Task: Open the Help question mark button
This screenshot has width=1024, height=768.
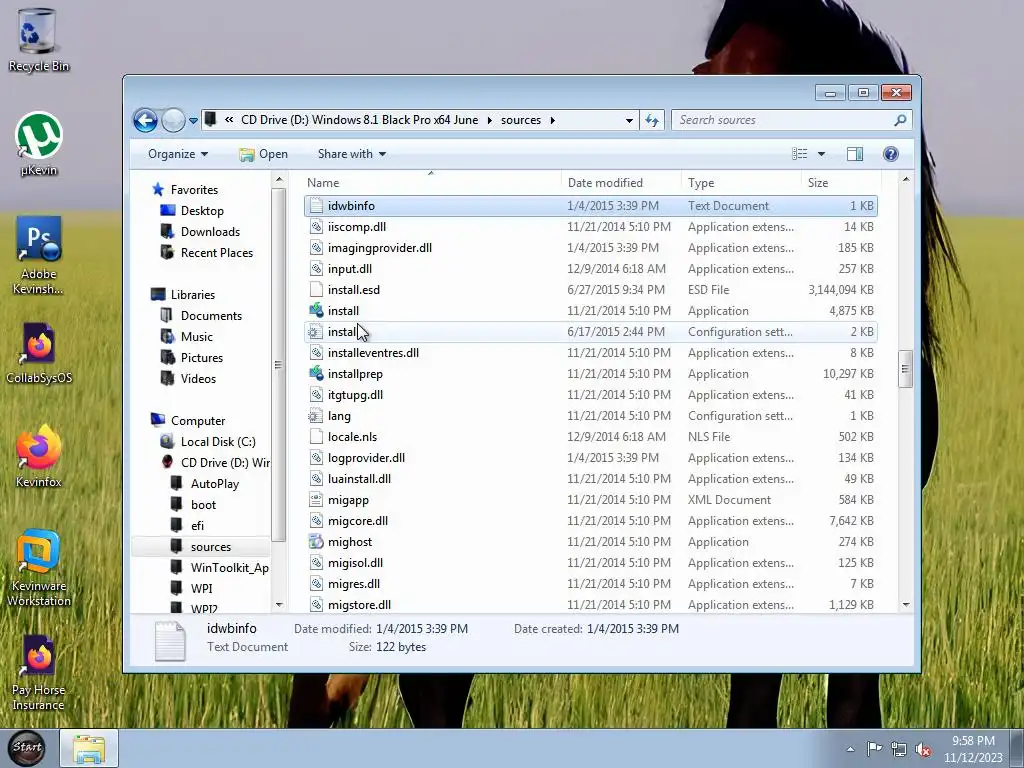Action: 891,154
